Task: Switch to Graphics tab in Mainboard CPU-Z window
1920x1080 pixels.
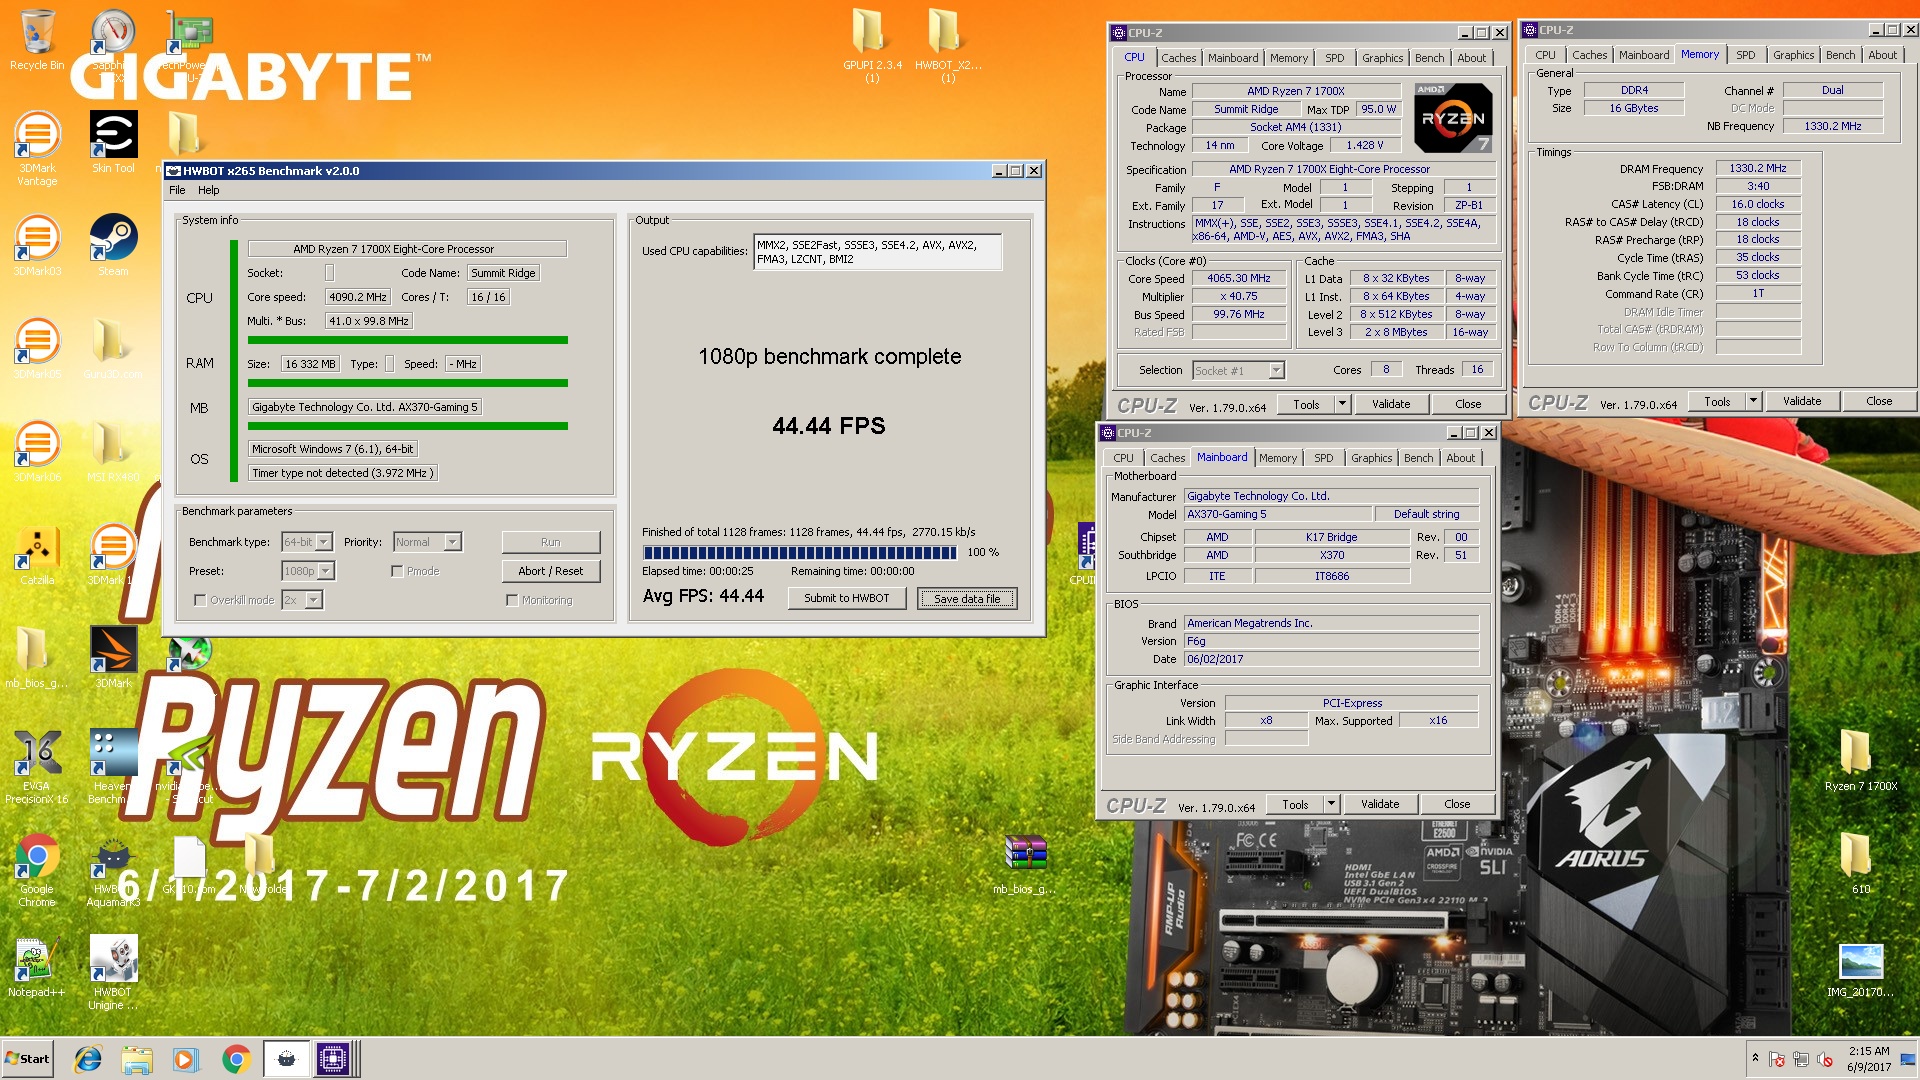Action: (1371, 458)
